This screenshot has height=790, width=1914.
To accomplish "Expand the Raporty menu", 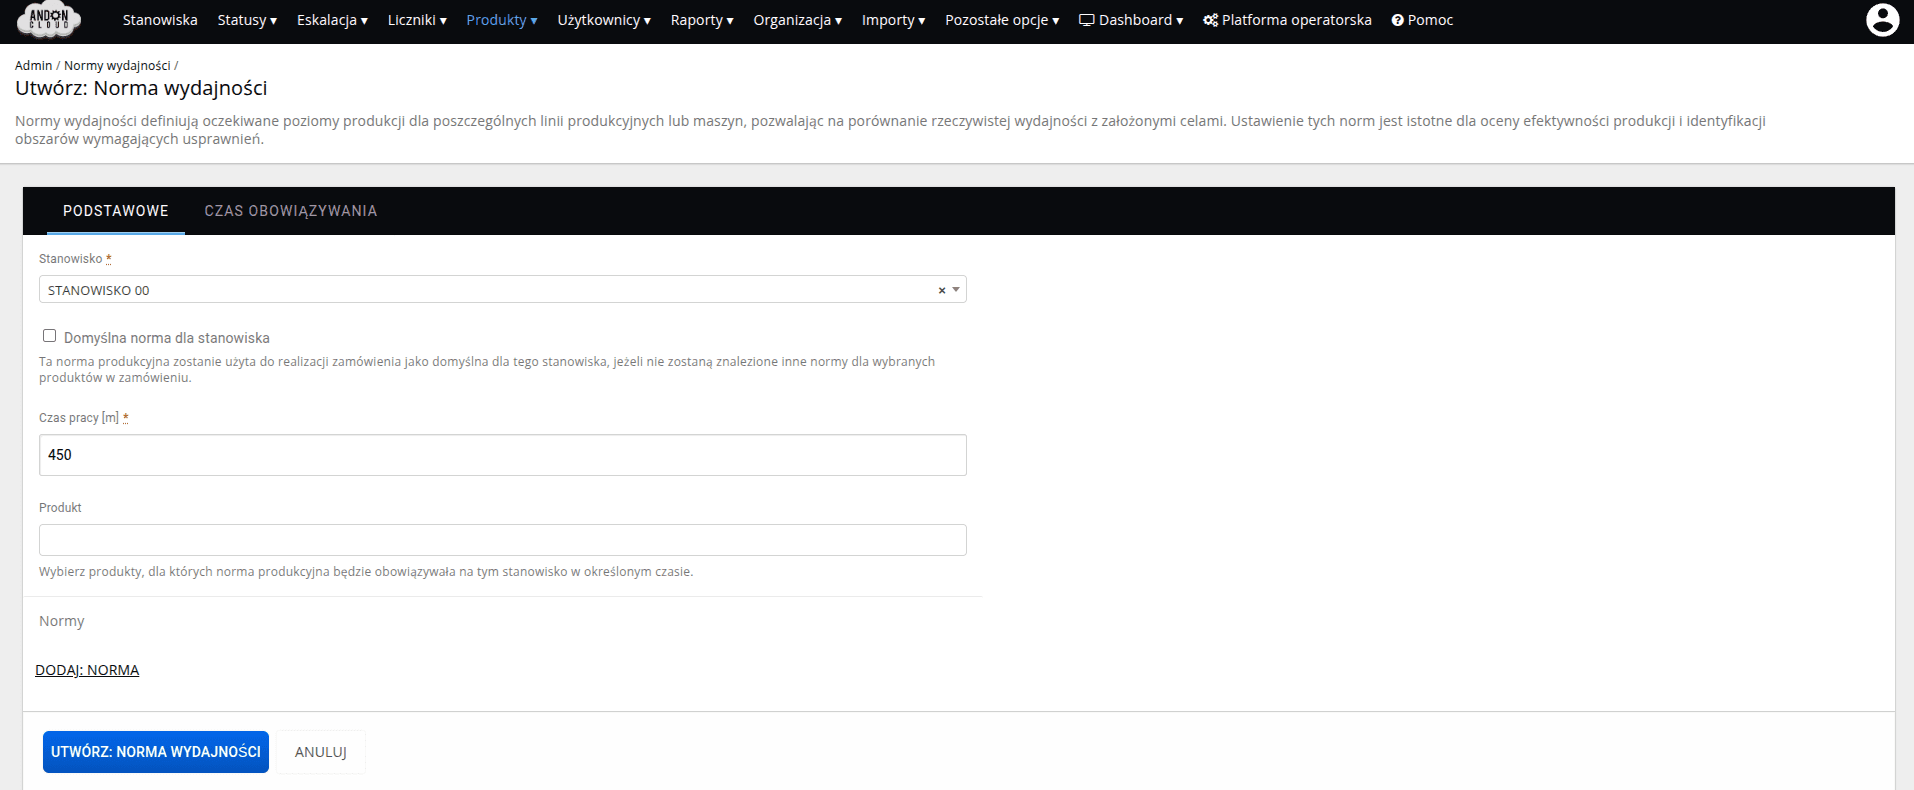I will click(701, 20).
